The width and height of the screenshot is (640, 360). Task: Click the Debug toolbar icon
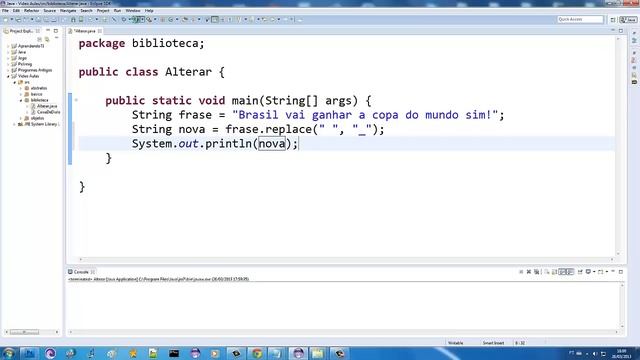coord(124,20)
